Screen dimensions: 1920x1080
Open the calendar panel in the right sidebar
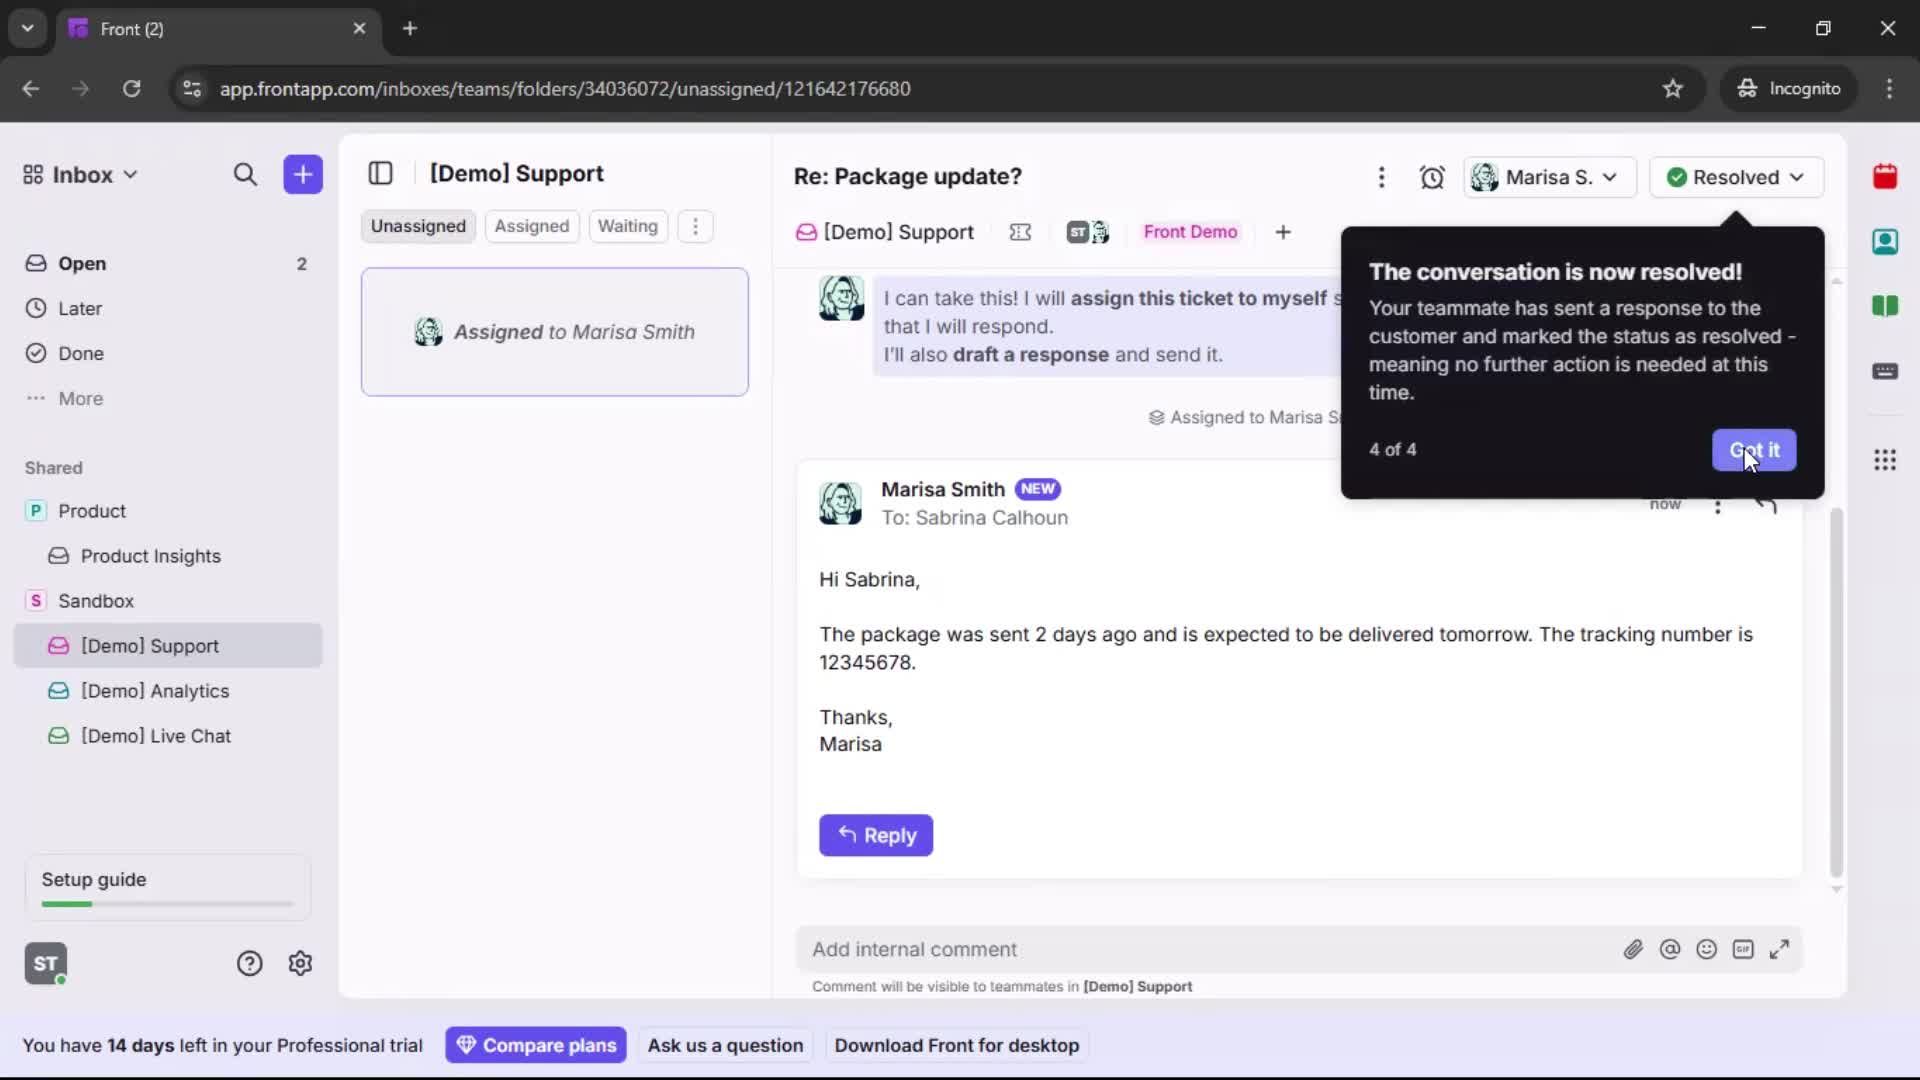(1886, 177)
